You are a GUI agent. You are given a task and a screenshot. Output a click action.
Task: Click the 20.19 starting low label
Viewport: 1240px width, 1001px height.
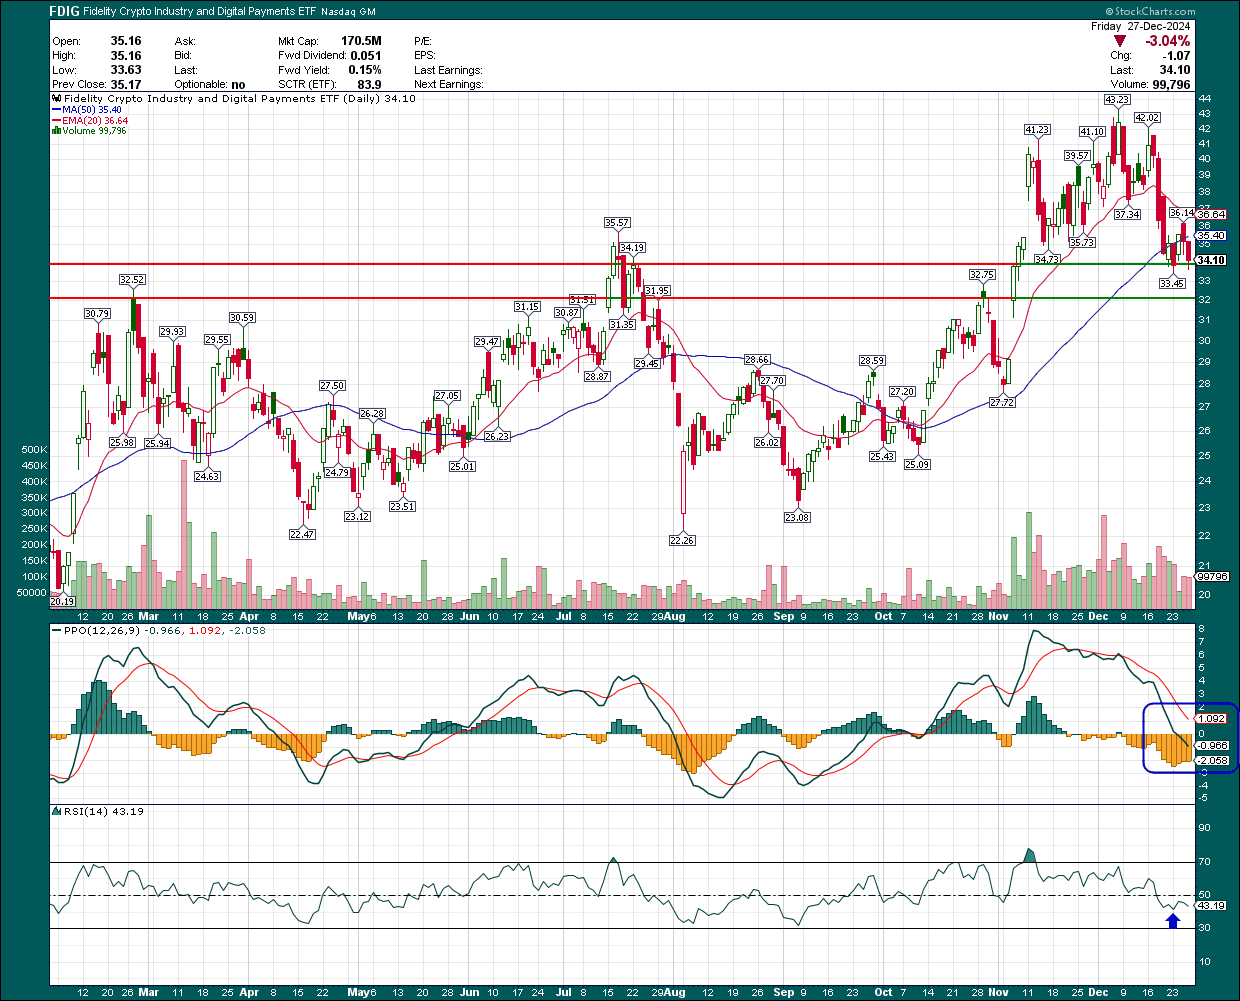click(63, 601)
